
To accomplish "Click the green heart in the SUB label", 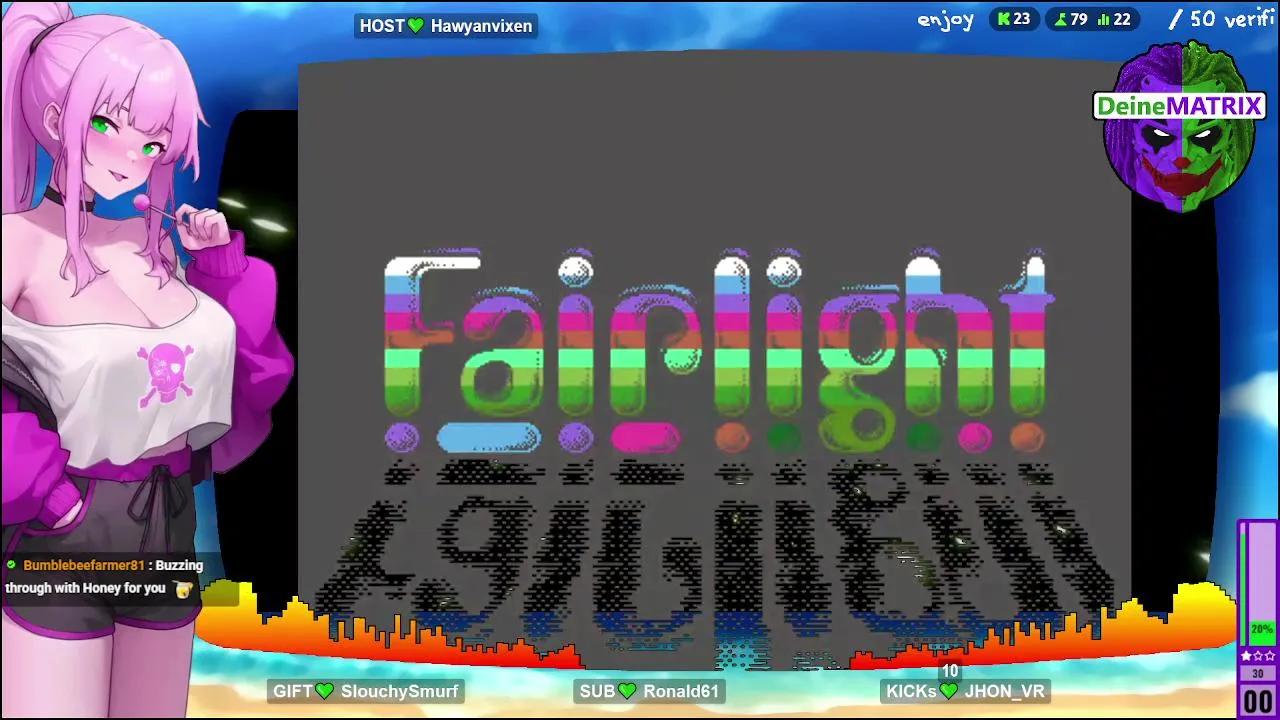I will coord(627,691).
